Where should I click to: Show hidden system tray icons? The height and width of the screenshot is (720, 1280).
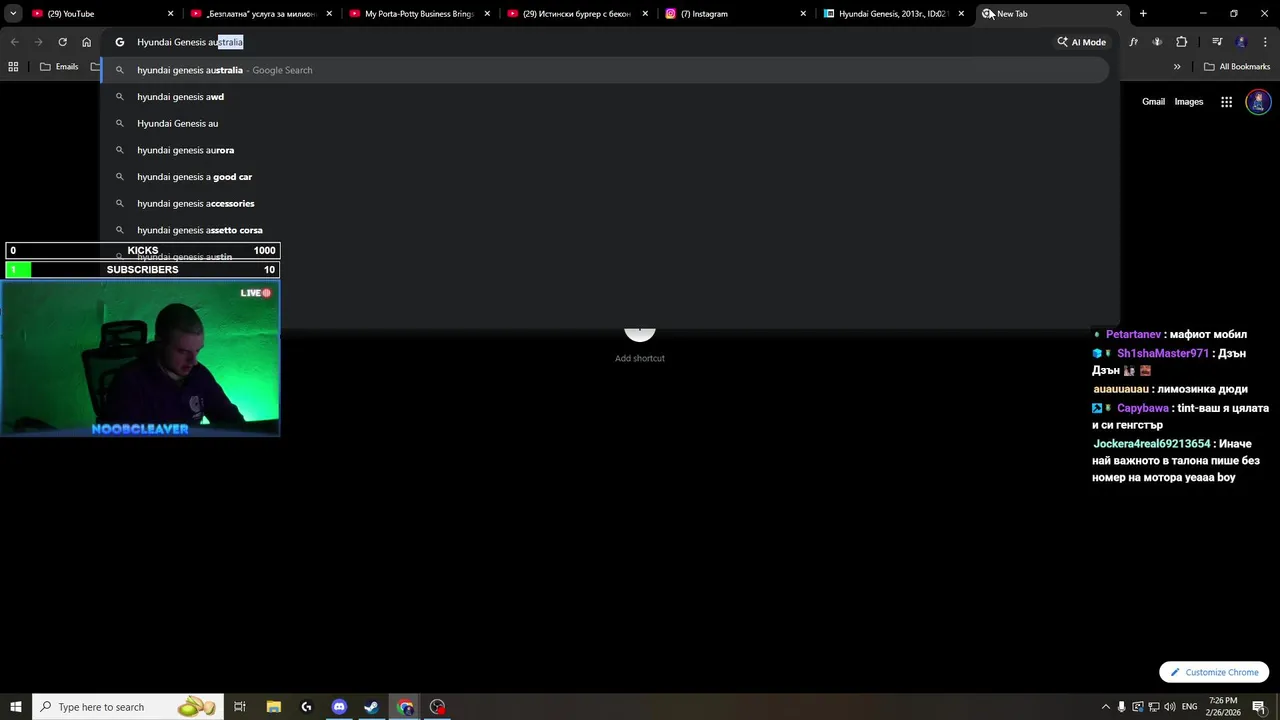[1105, 707]
